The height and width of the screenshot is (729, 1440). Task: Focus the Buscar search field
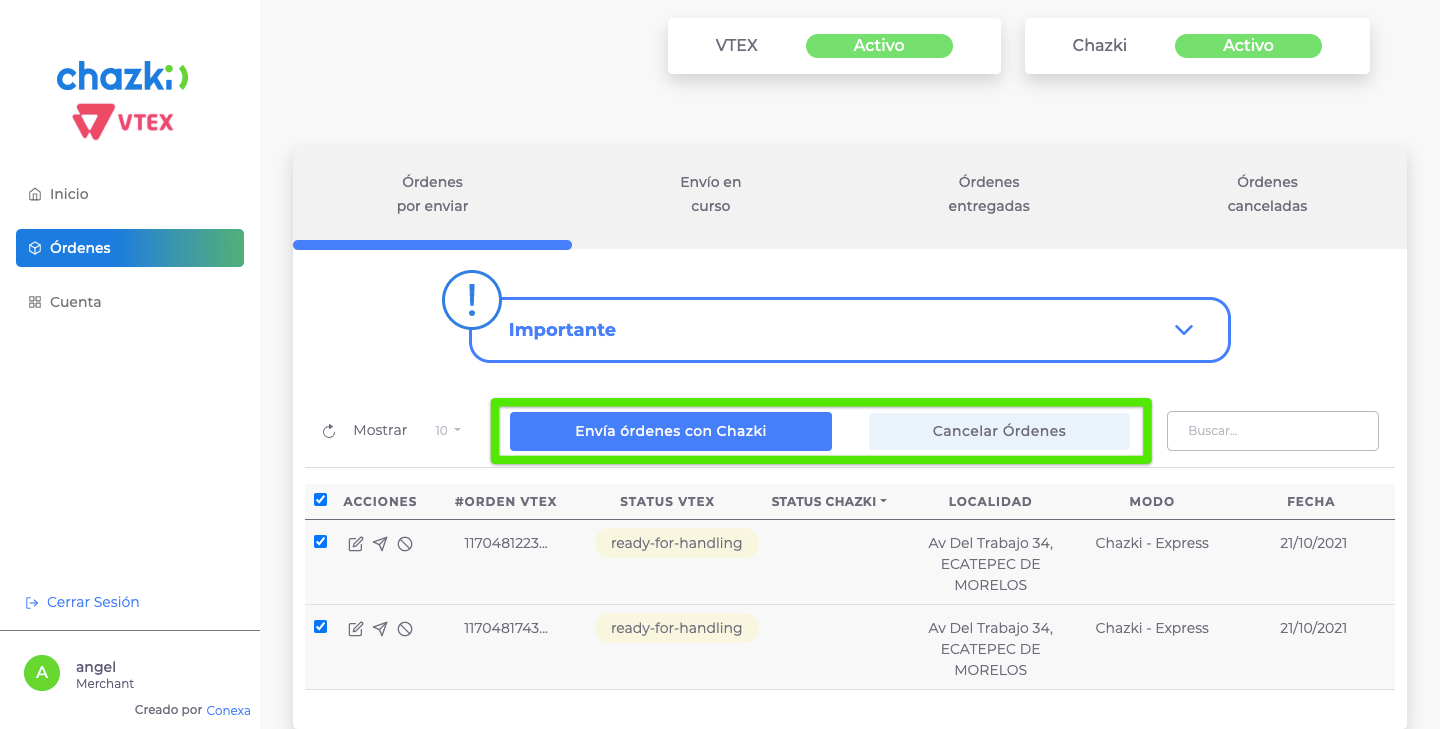point(1273,431)
